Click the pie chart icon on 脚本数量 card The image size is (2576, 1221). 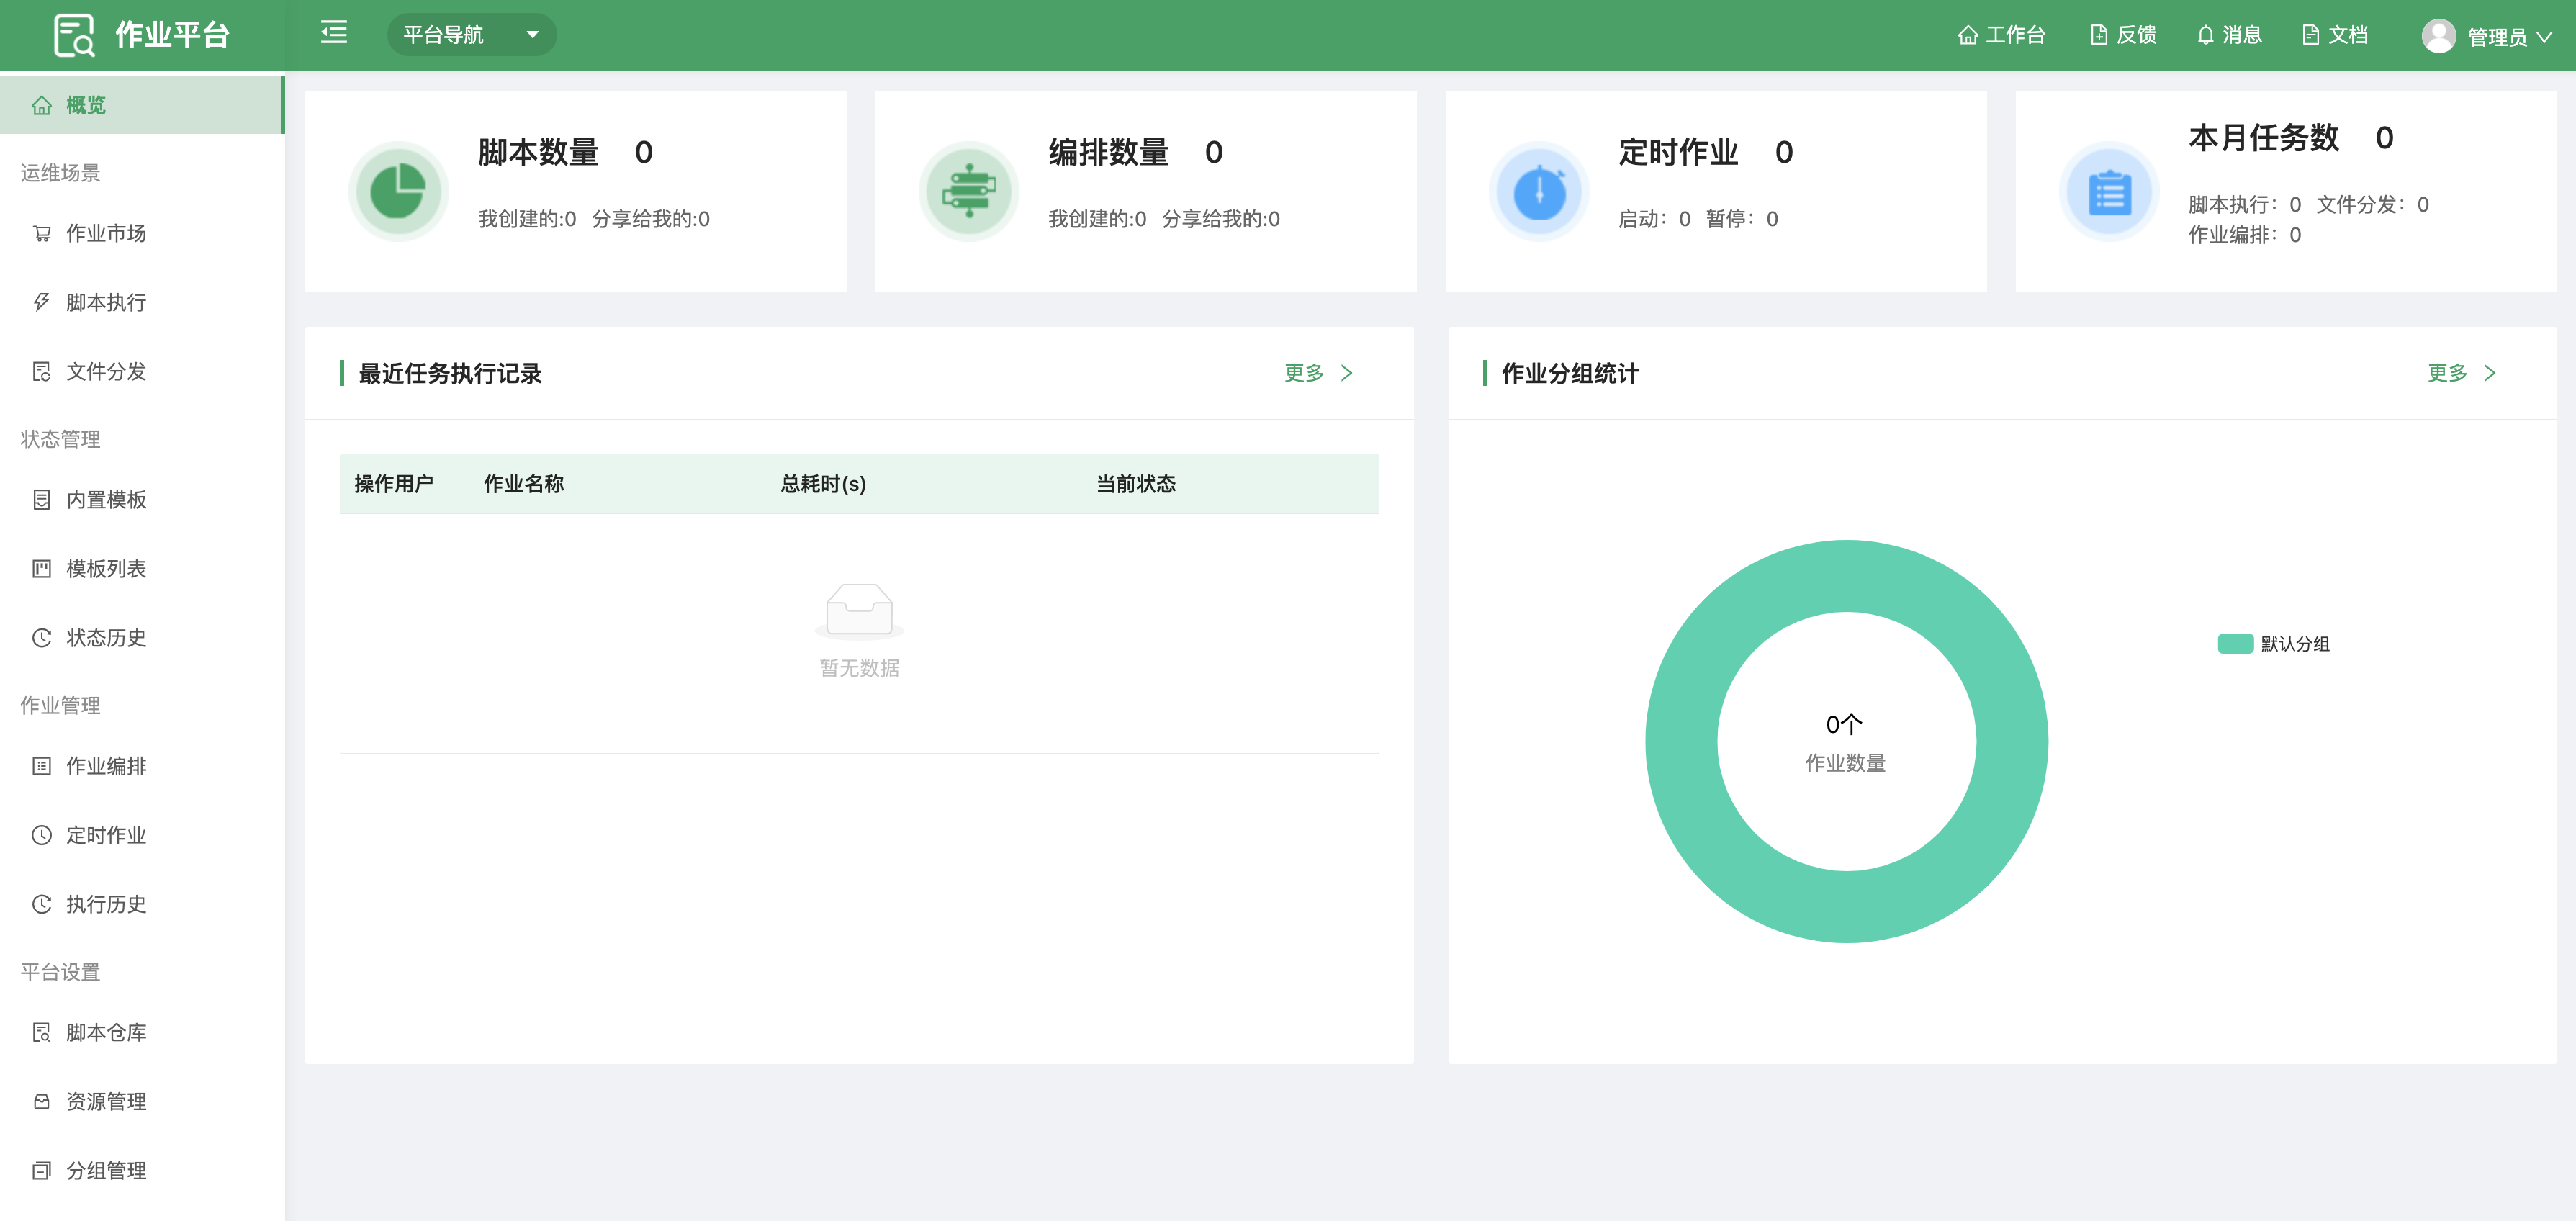tap(398, 191)
